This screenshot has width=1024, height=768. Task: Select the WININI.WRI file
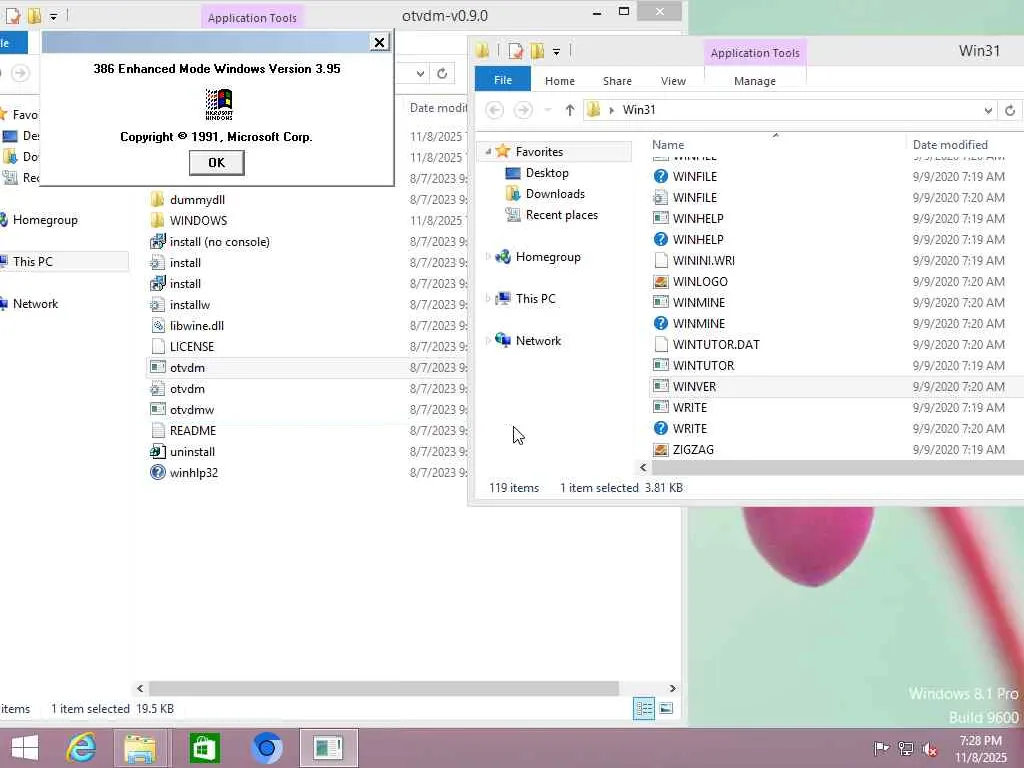point(703,261)
